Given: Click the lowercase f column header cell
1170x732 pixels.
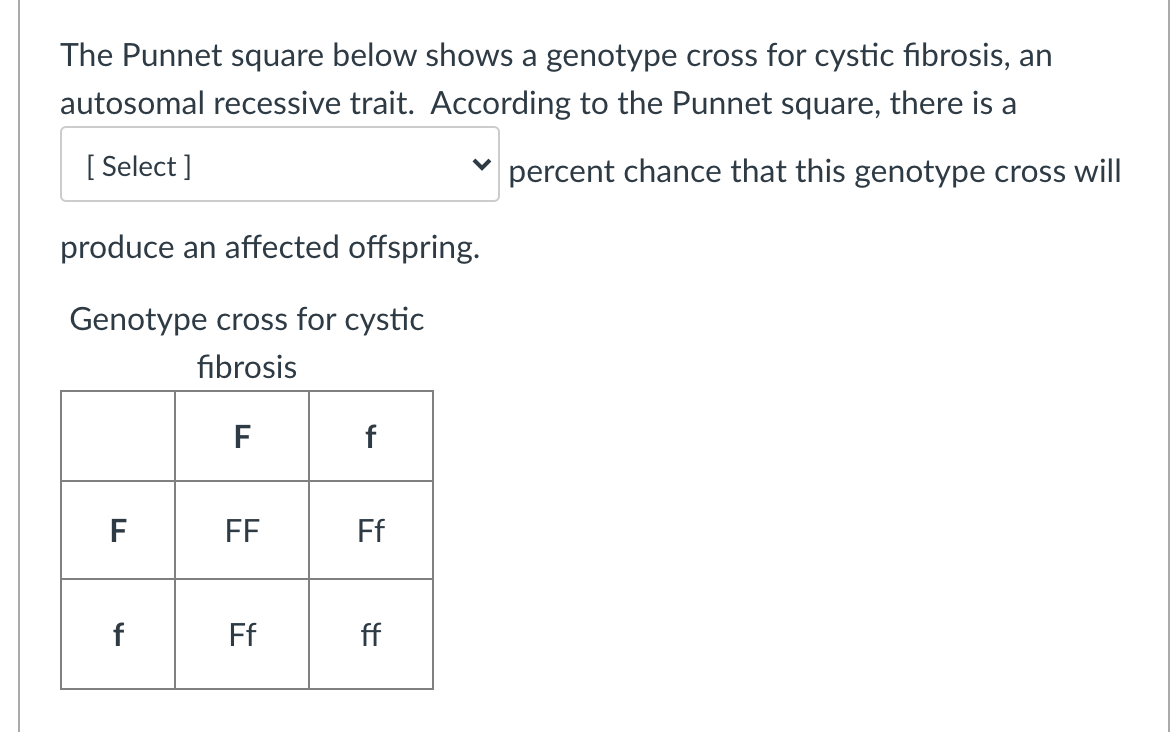Looking at the screenshot, I should (370, 436).
